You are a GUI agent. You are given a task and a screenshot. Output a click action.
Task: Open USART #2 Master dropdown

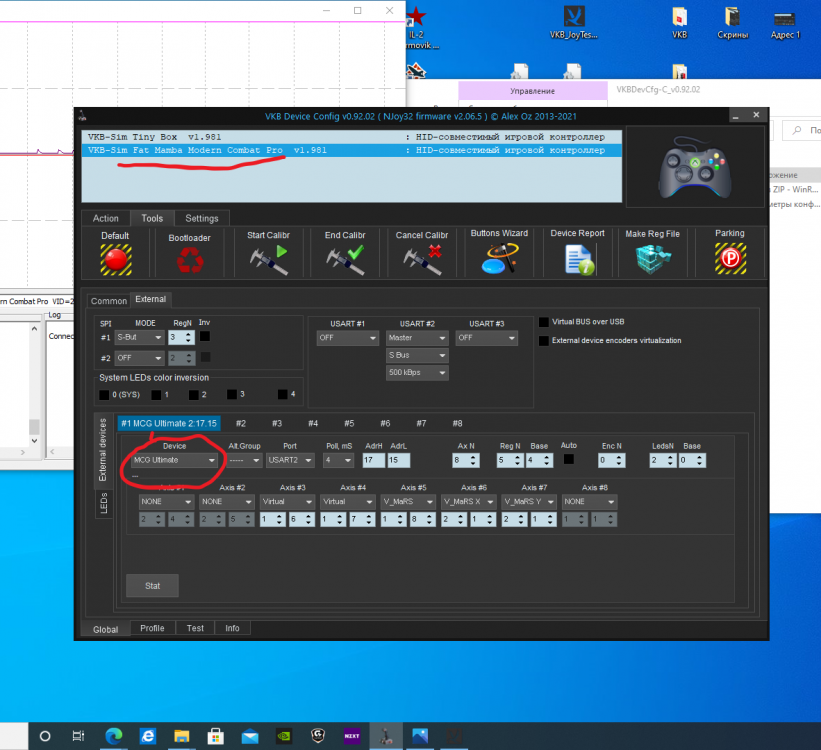[417, 338]
